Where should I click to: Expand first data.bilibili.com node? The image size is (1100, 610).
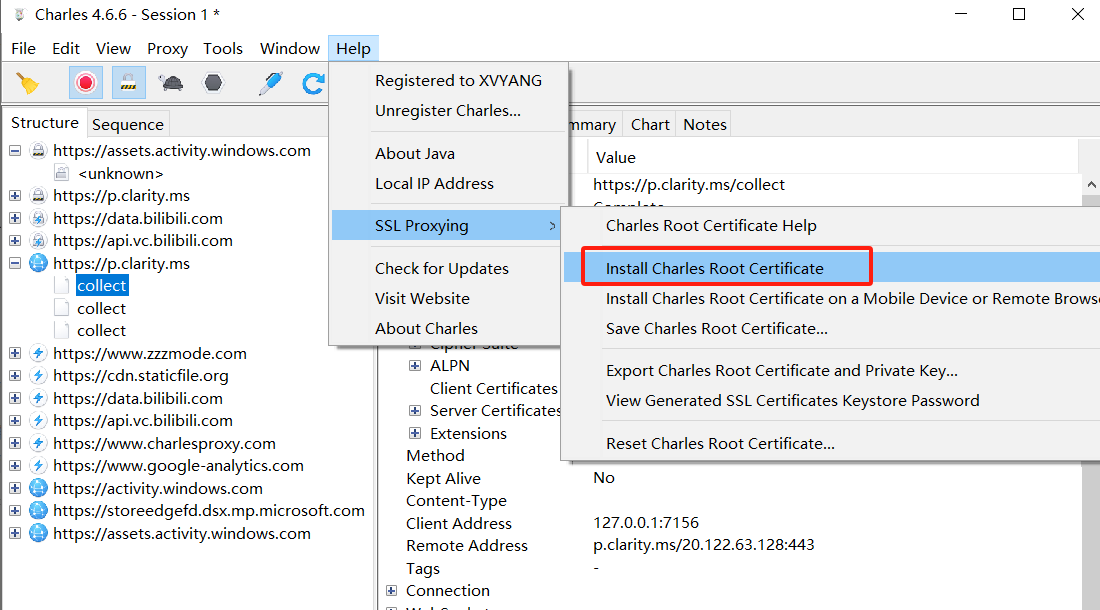click(15, 218)
